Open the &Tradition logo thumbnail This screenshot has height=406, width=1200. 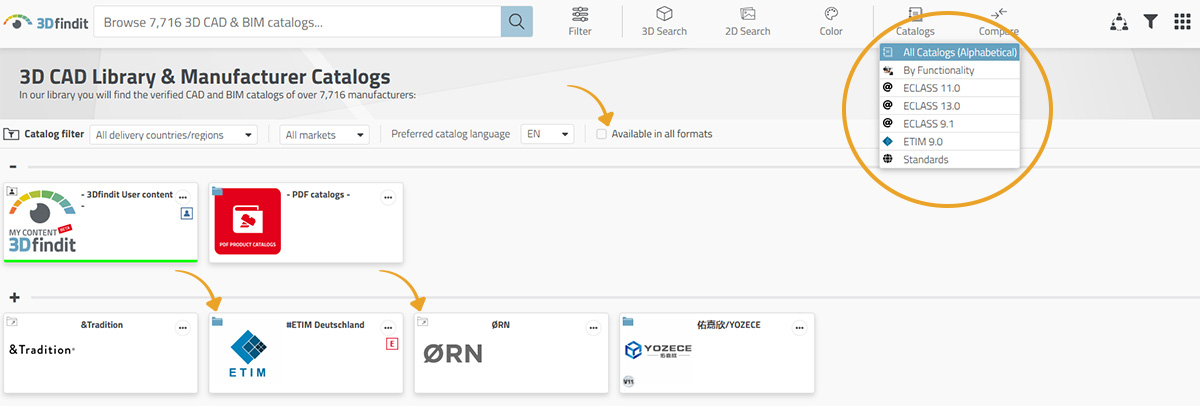pos(42,350)
